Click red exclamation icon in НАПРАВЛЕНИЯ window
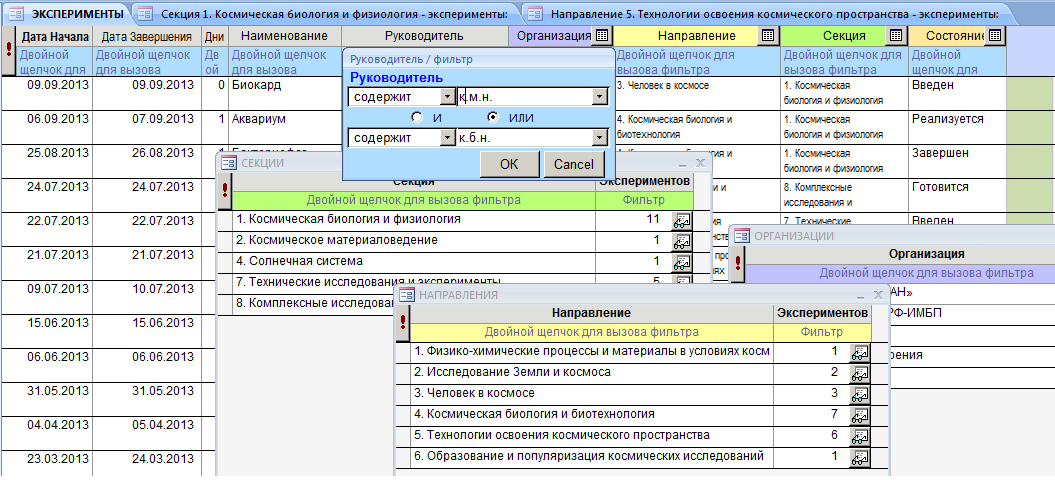 pyautogui.click(x=403, y=322)
